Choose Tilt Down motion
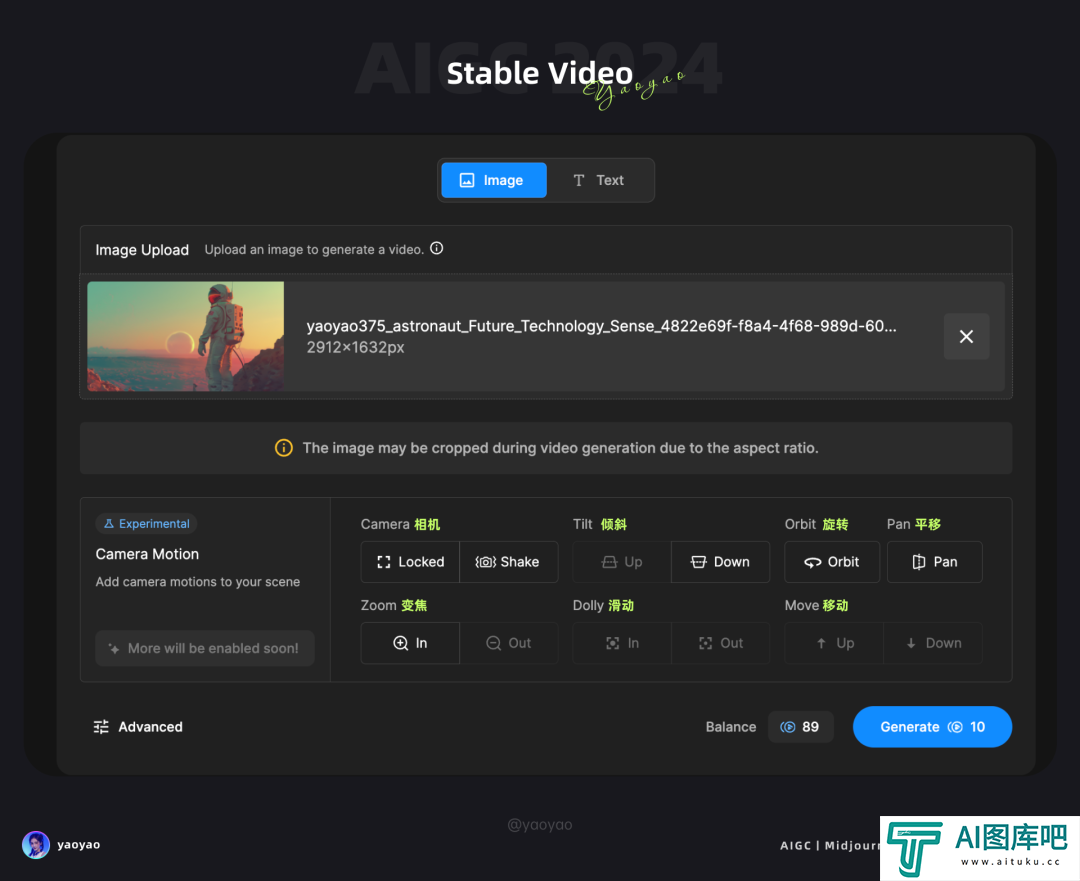 pyautogui.click(x=720, y=562)
